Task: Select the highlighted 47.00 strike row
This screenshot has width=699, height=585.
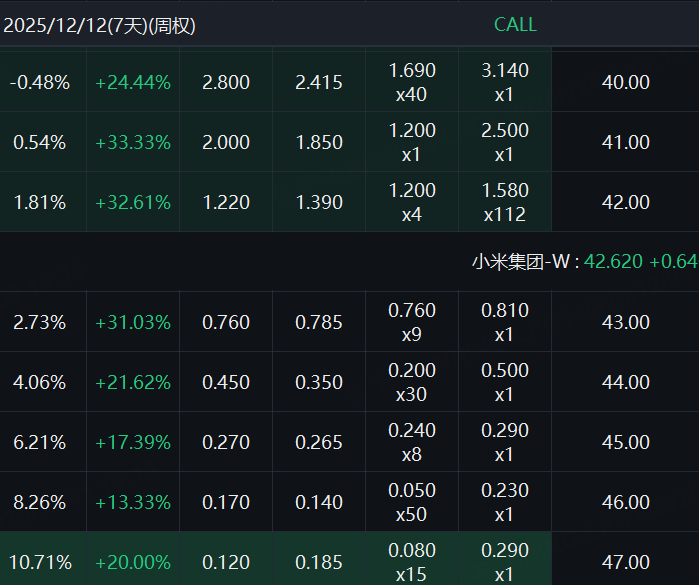Action: pos(626,562)
